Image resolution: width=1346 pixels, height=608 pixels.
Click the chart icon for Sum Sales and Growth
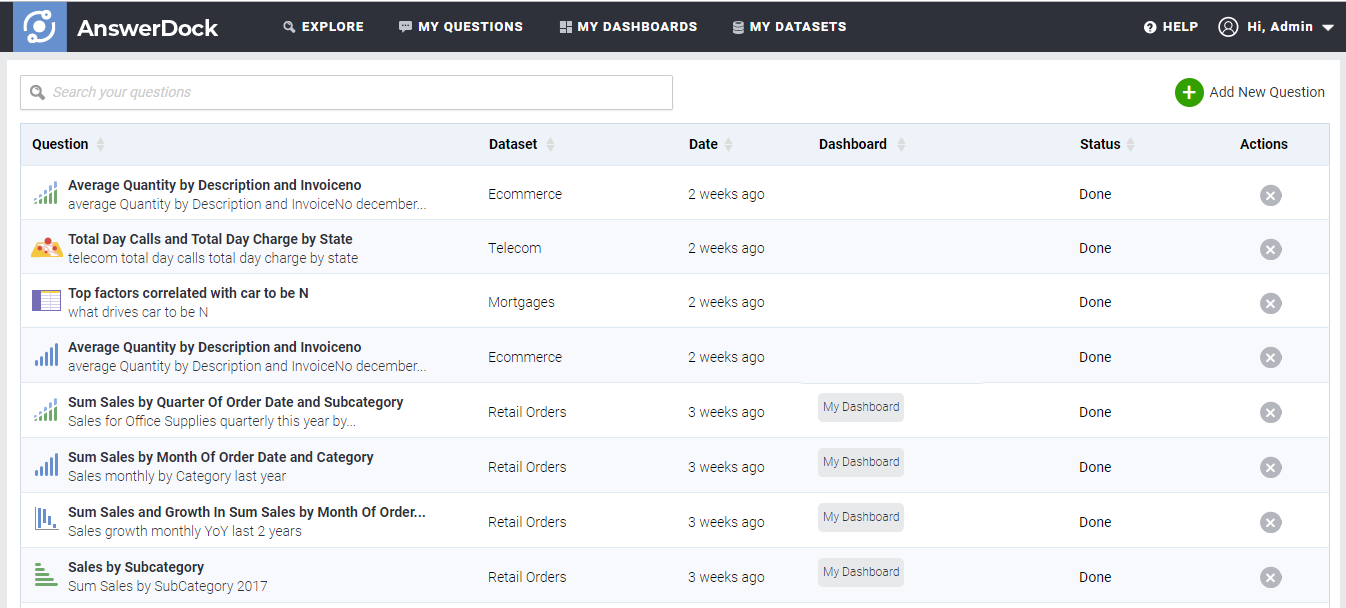[x=46, y=520]
